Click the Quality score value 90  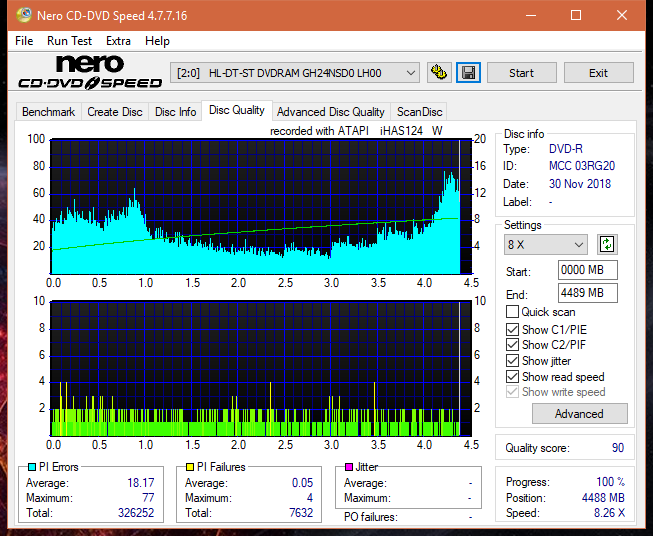click(618, 448)
